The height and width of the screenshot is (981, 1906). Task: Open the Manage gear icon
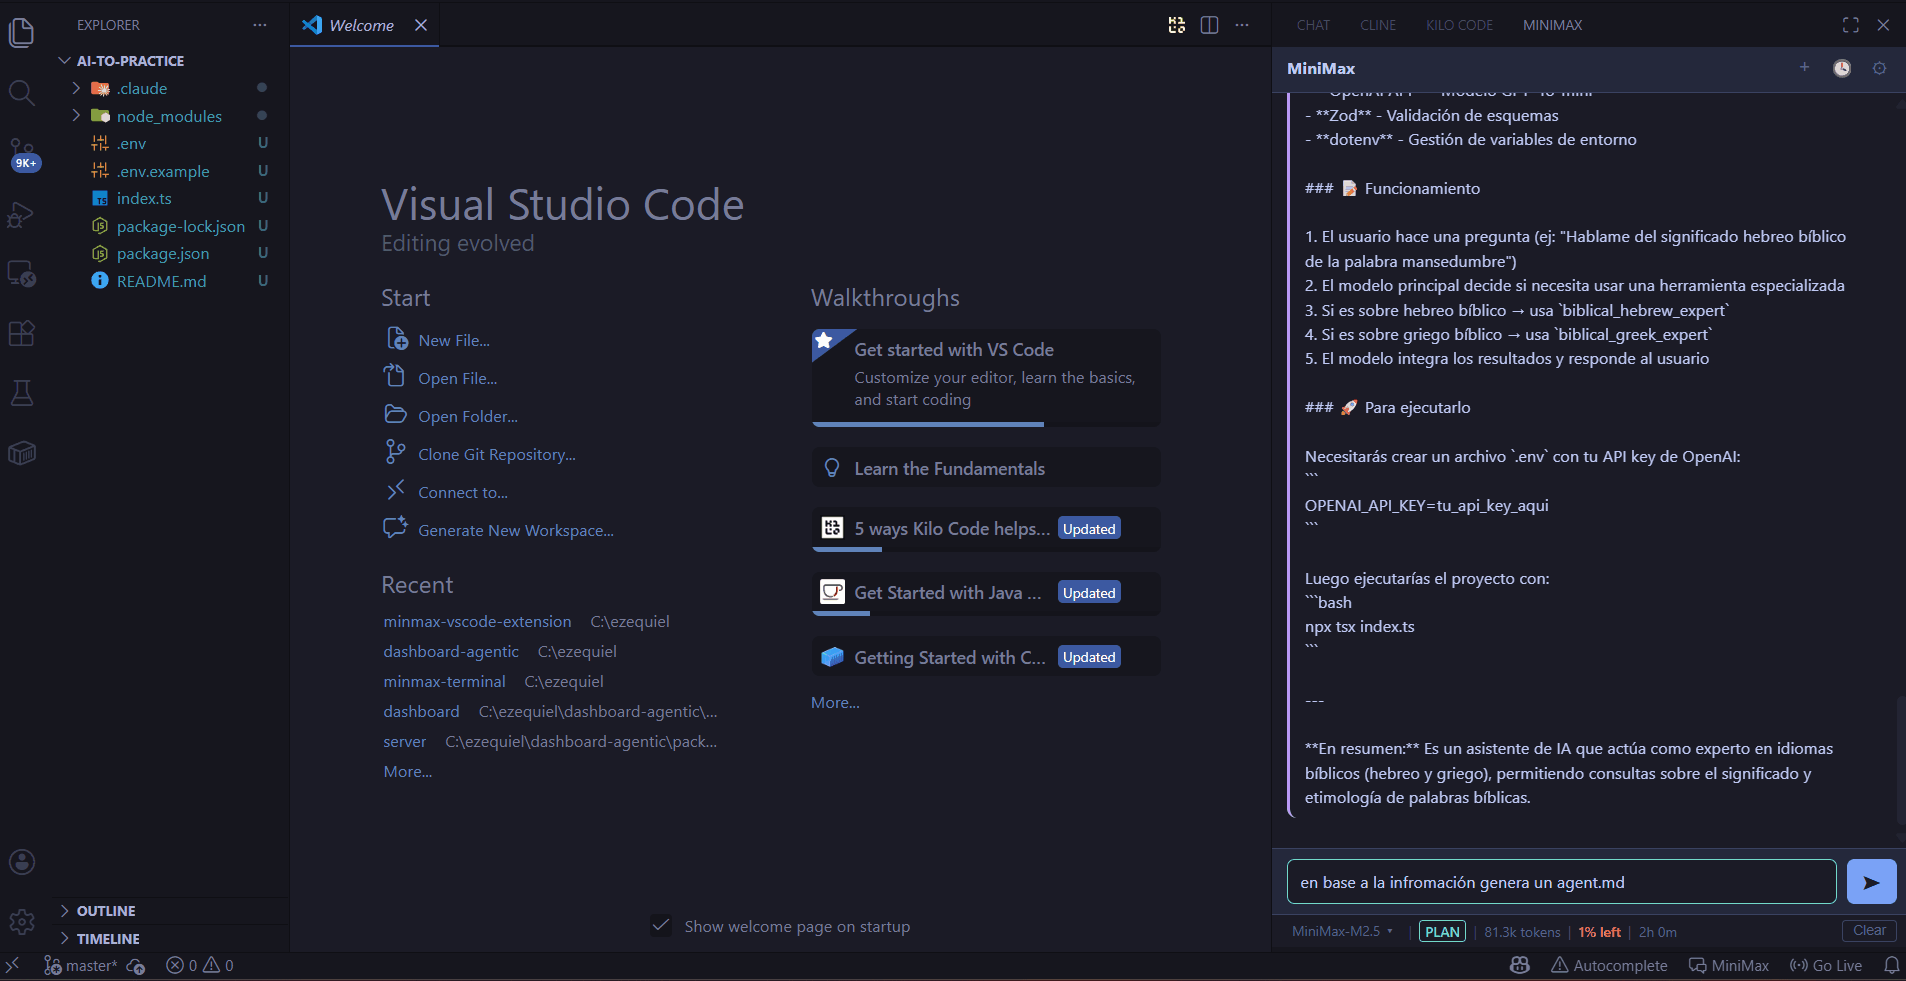[x=21, y=921]
